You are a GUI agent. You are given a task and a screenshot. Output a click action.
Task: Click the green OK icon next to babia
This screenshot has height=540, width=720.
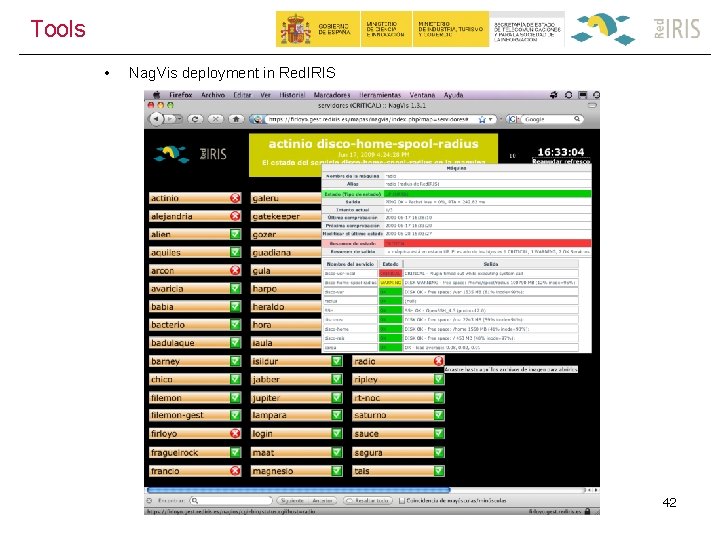(x=235, y=306)
